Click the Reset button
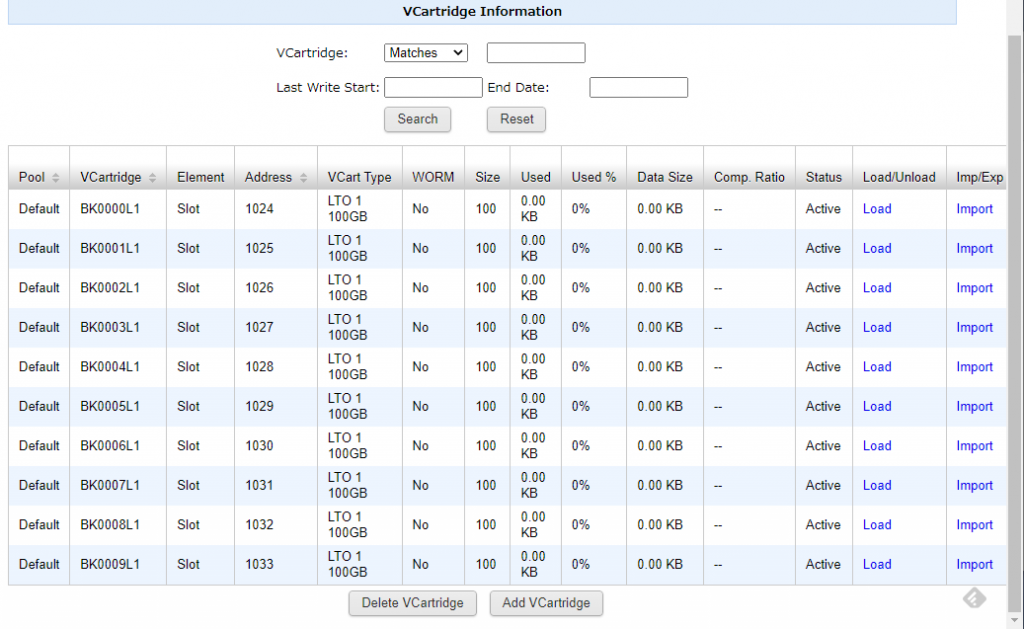This screenshot has height=629, width=1024. (x=516, y=120)
